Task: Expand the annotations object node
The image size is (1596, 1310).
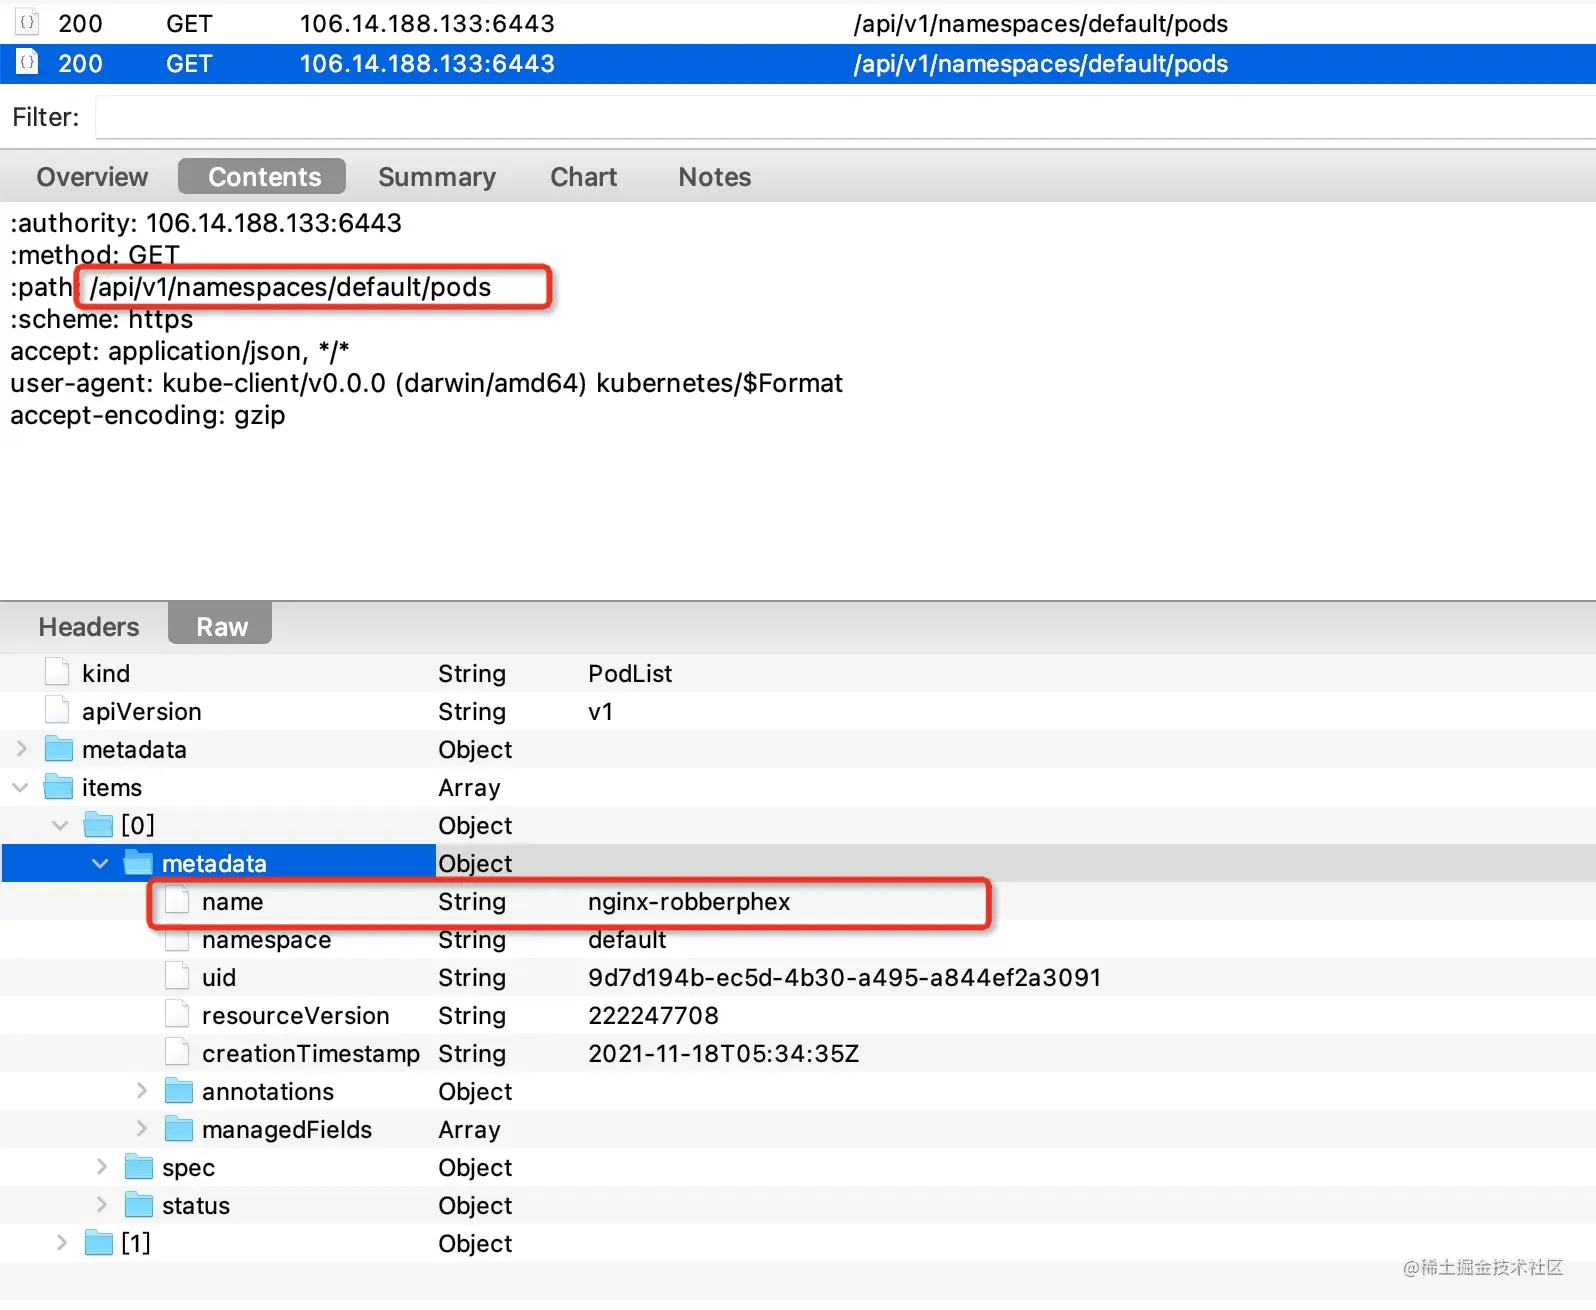Action: [142, 1091]
